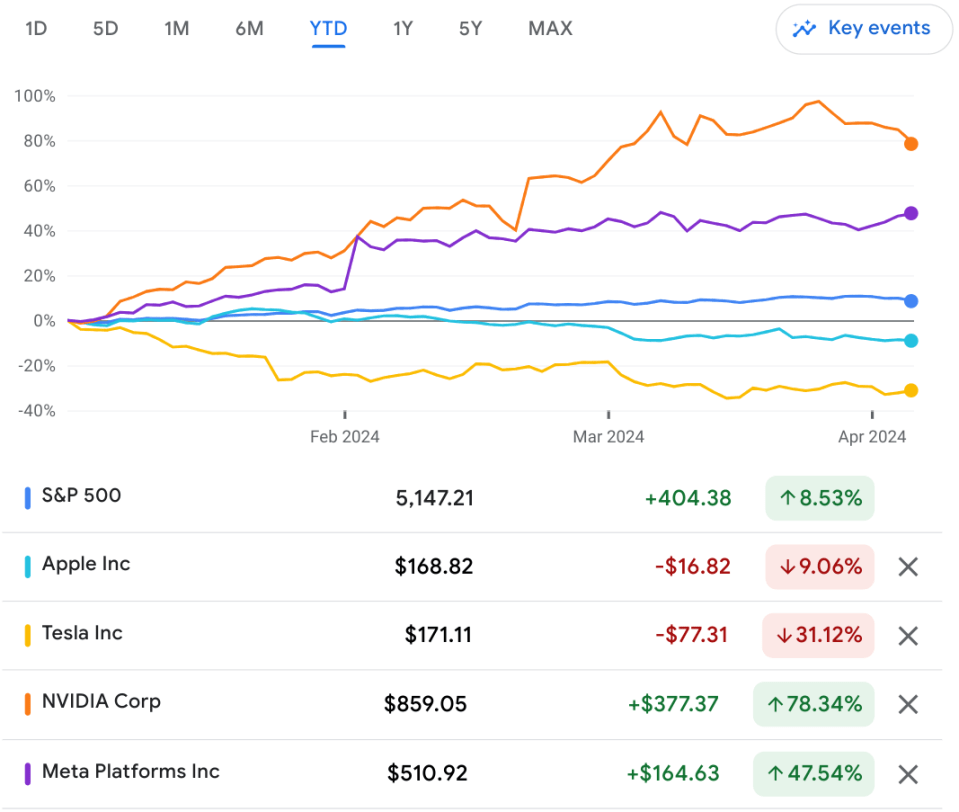Choose the 5Y chart range

[x=470, y=29]
